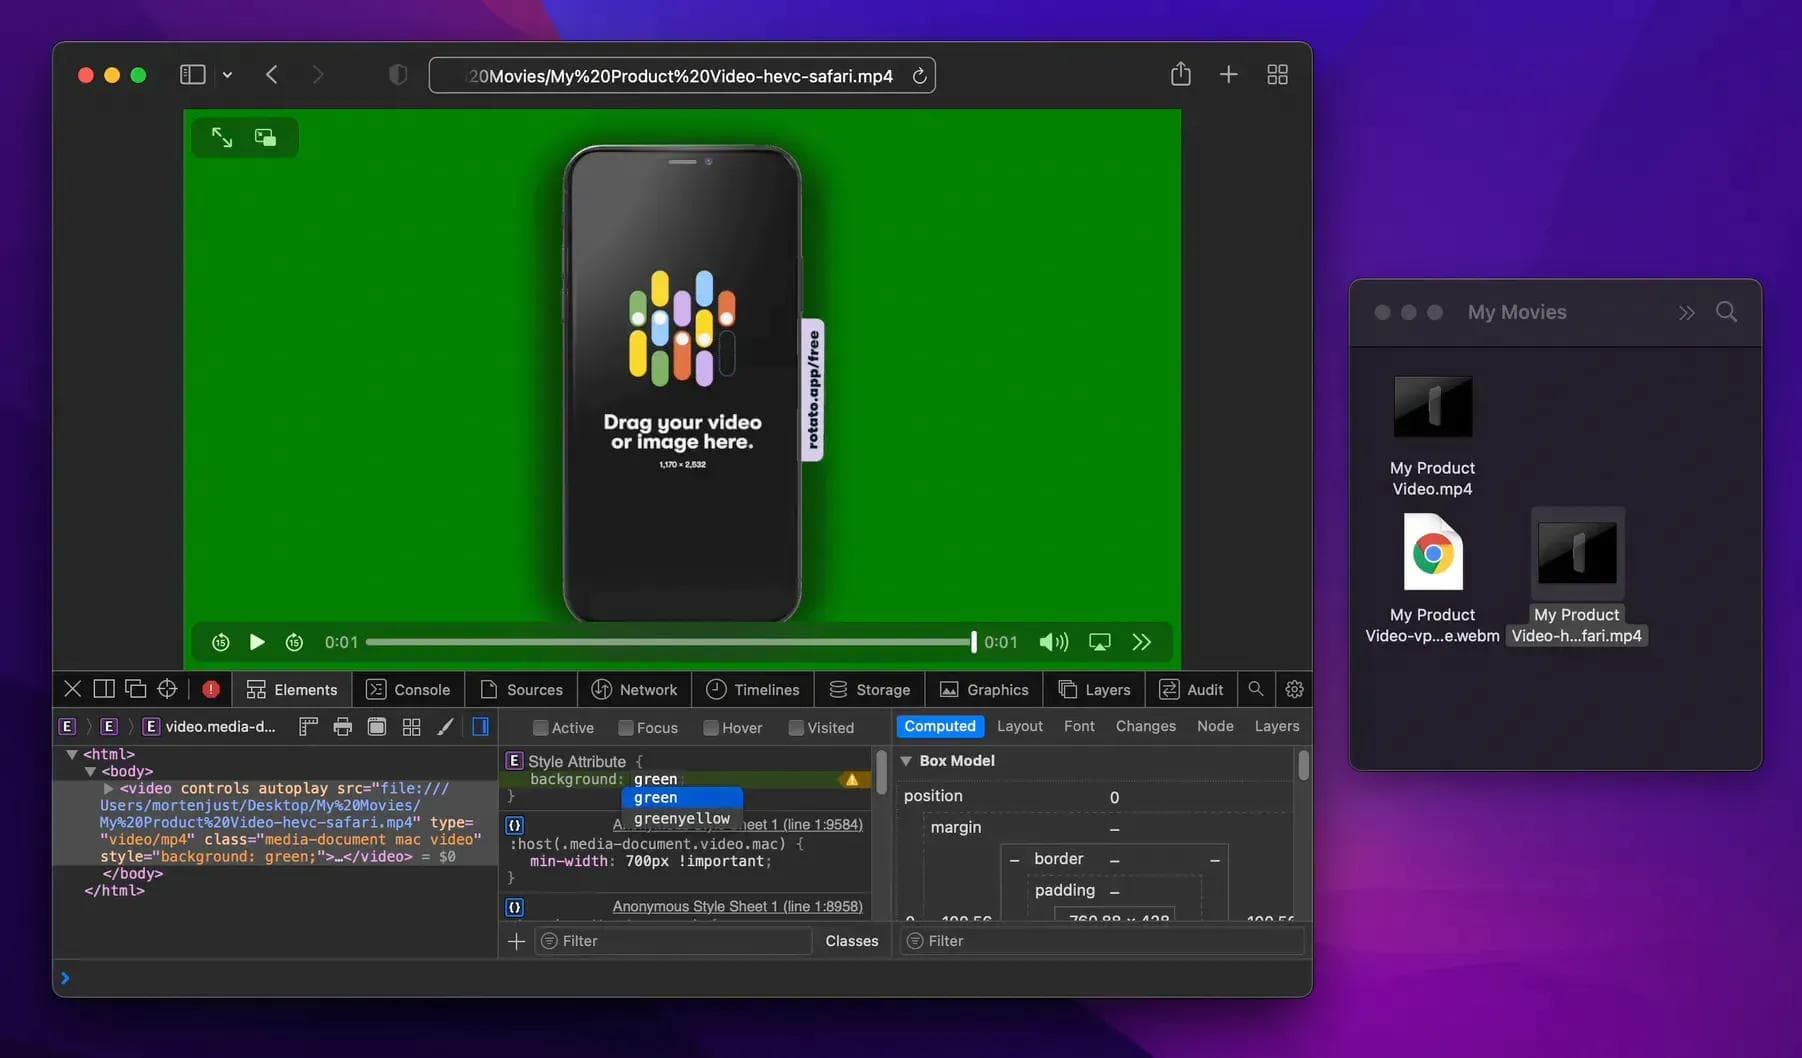Click the video progress scrubber bar
This screenshot has width=1802, height=1058.
click(668, 642)
